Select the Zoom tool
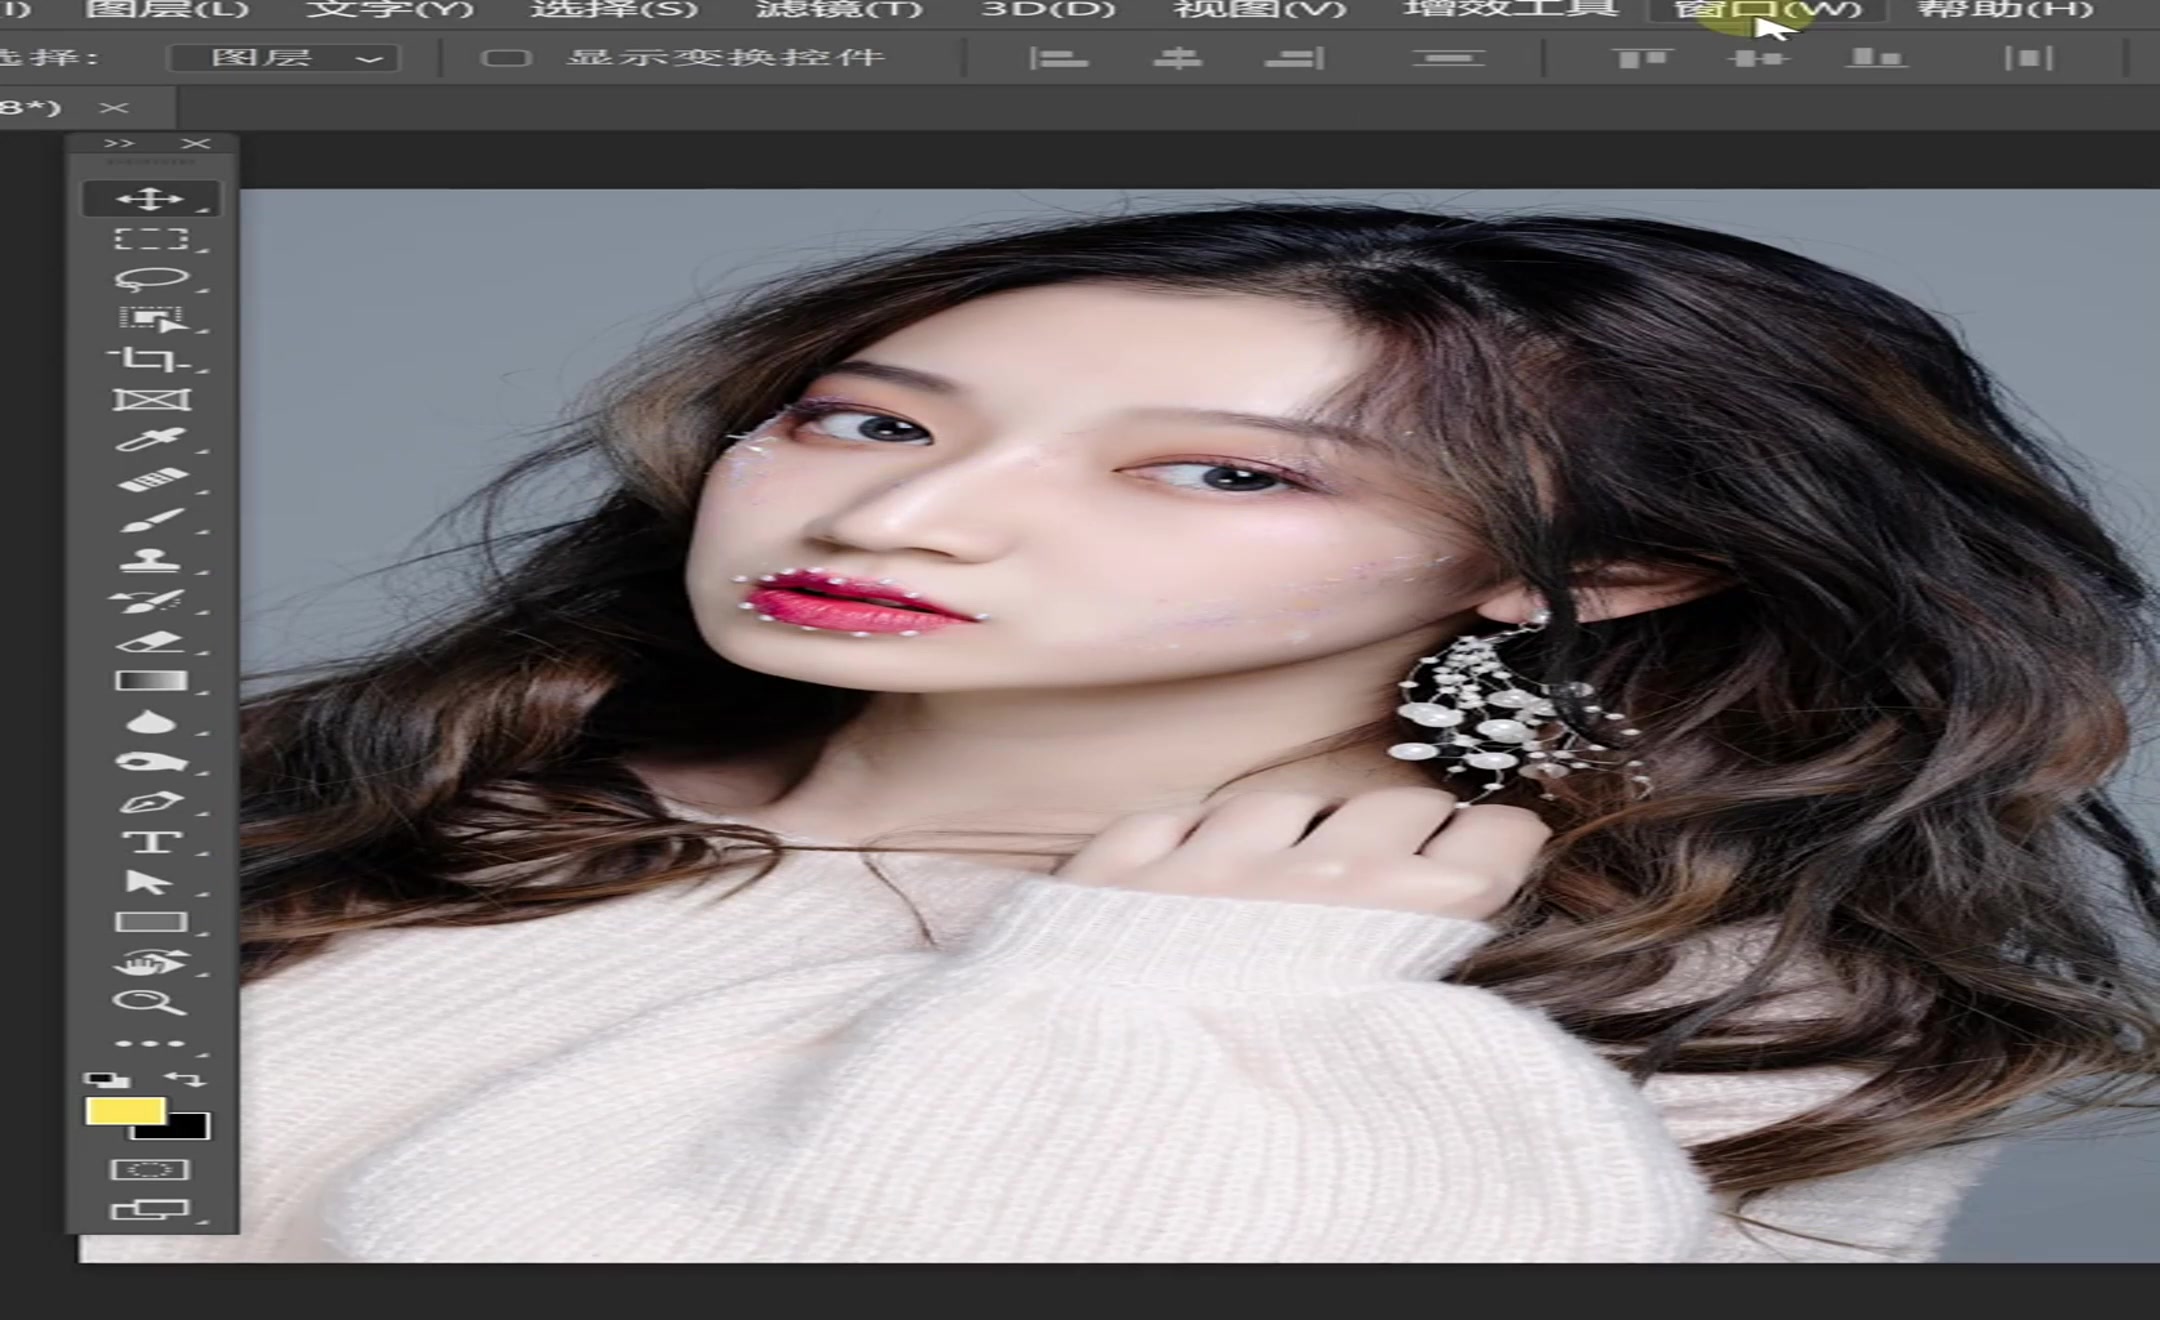The width and height of the screenshot is (2160, 1320). tap(150, 1002)
